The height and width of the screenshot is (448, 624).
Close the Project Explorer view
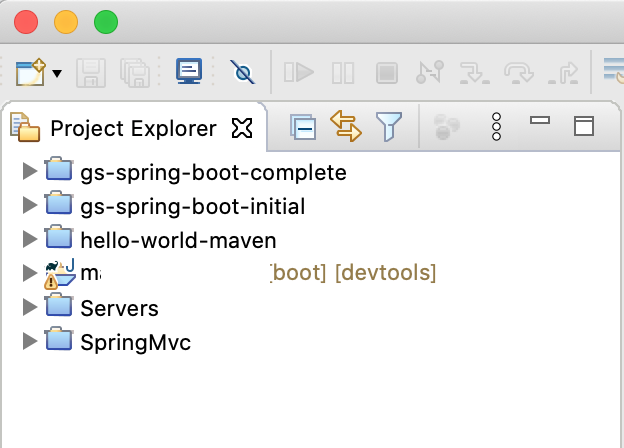click(x=242, y=128)
